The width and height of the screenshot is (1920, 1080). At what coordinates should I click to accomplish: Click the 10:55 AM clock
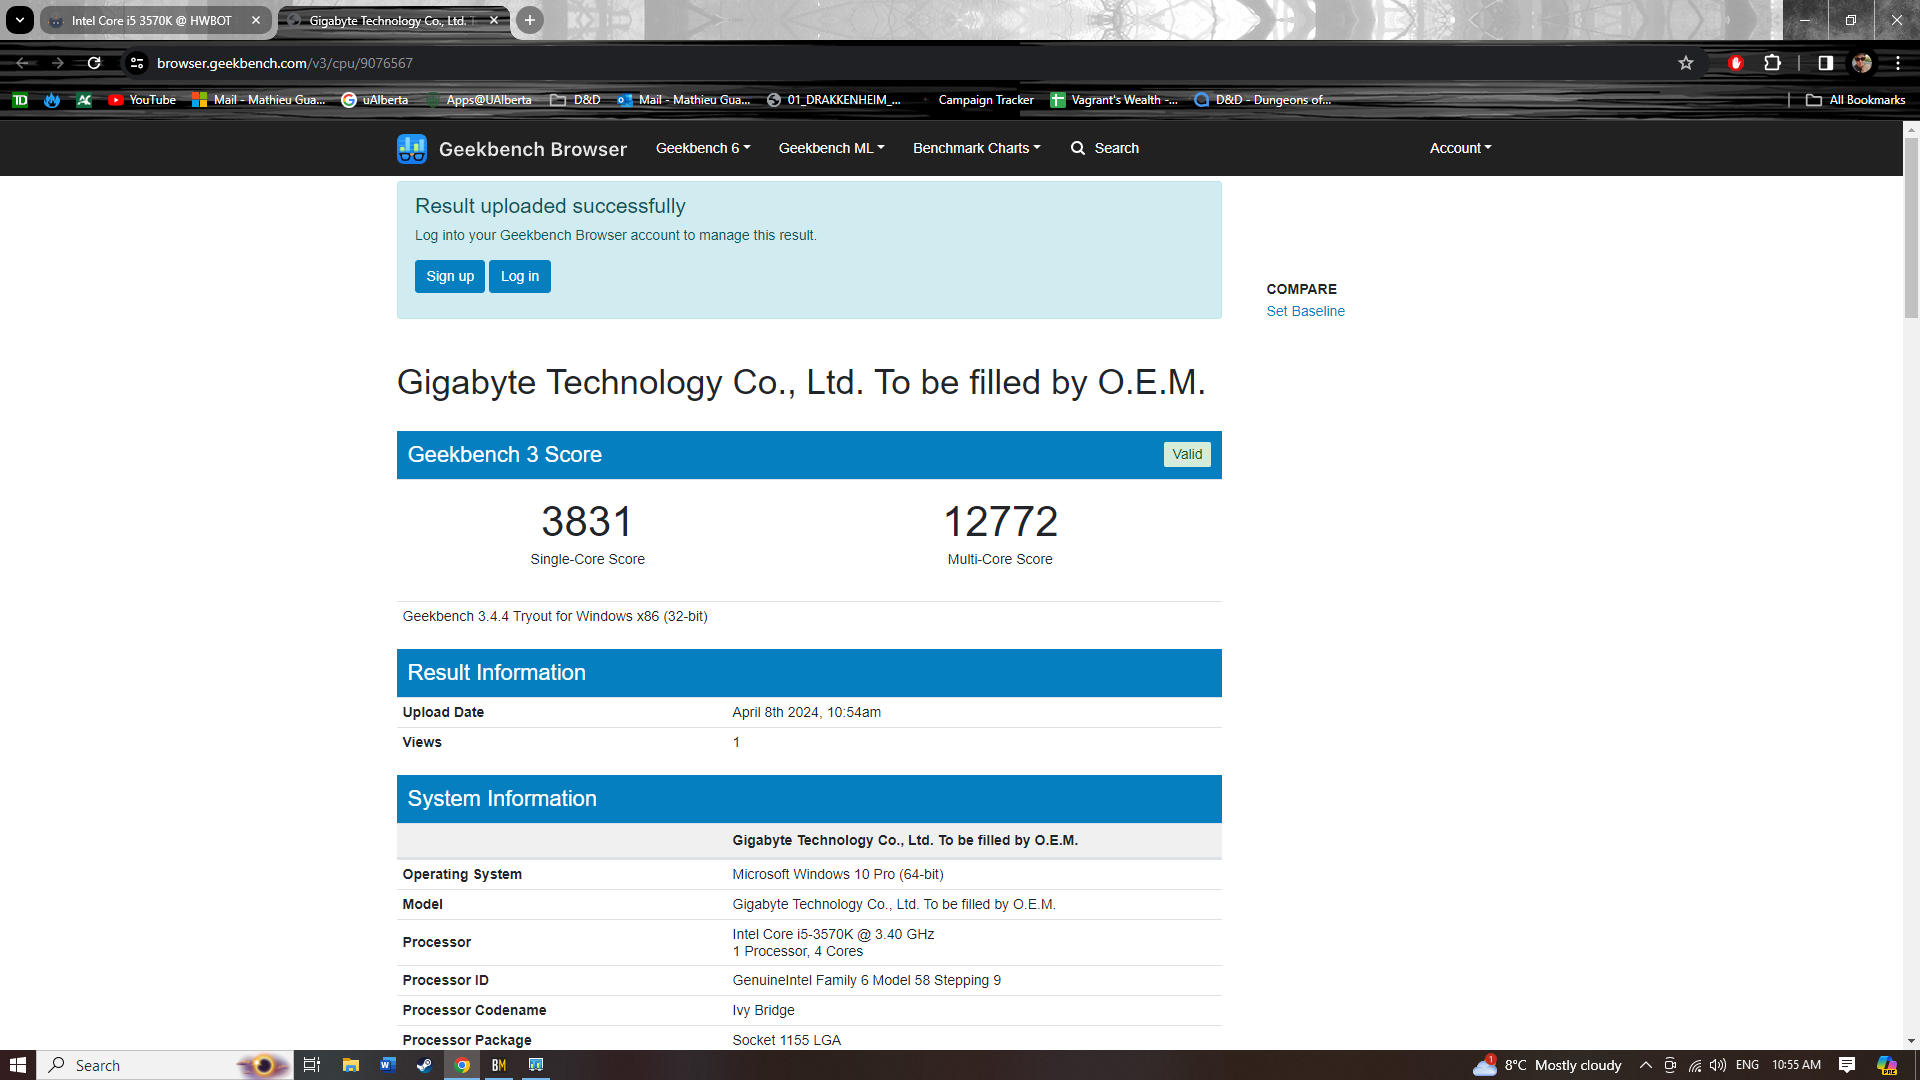(x=1796, y=1065)
